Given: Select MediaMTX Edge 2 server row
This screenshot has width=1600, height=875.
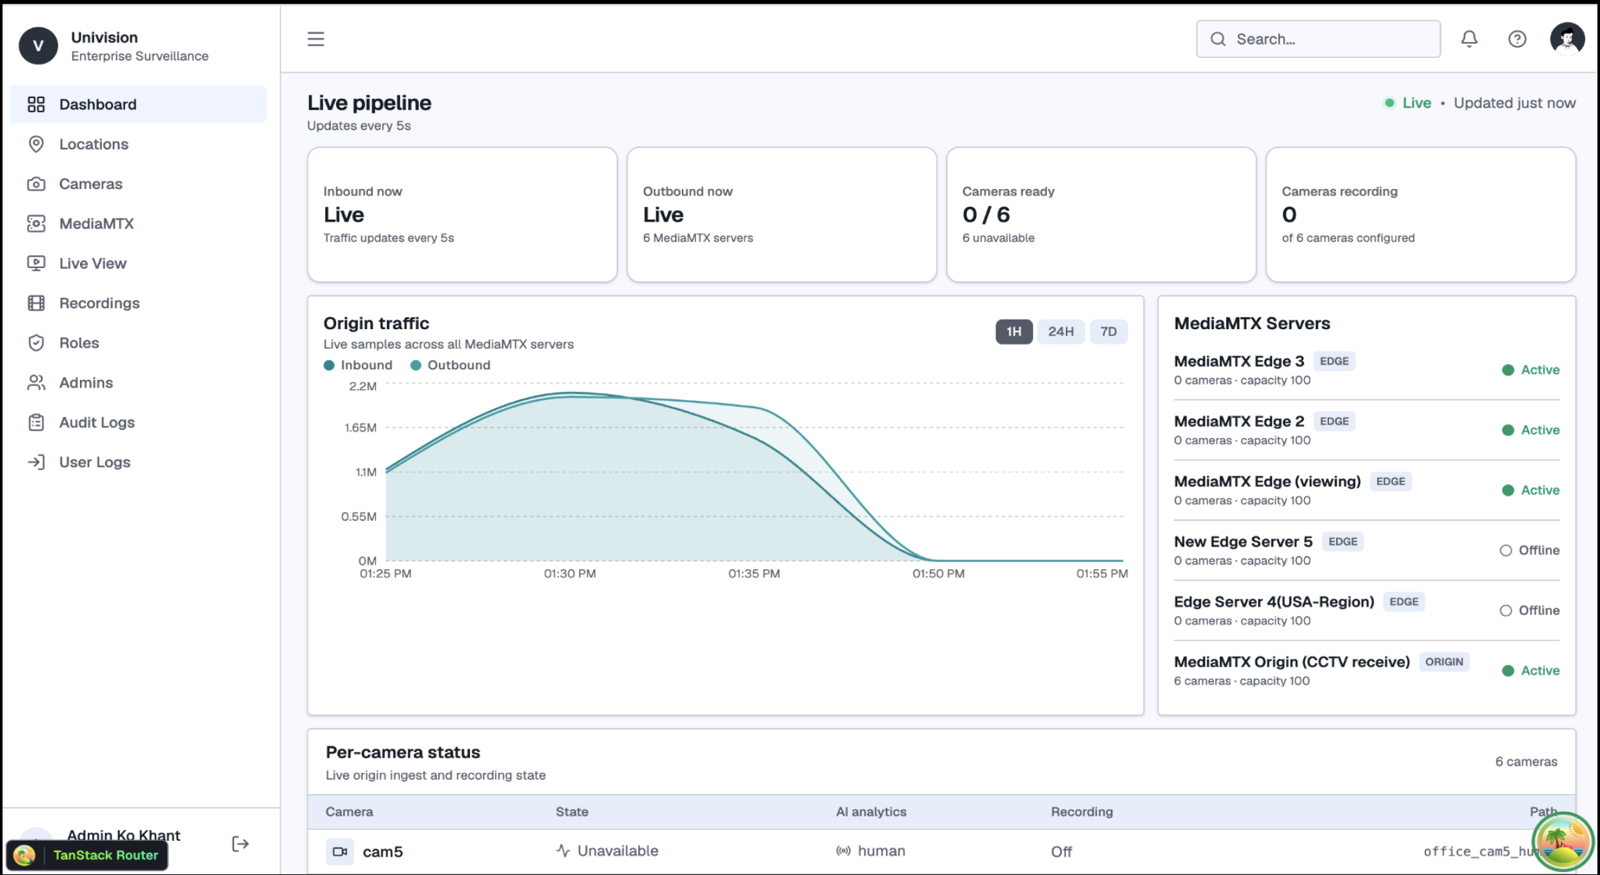Looking at the screenshot, I should [x=1367, y=430].
